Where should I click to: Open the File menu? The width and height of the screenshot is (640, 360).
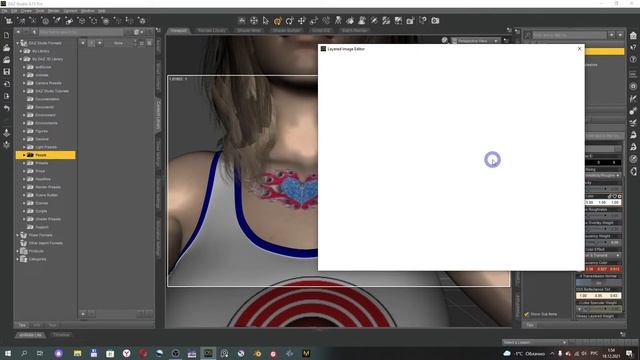5,11
